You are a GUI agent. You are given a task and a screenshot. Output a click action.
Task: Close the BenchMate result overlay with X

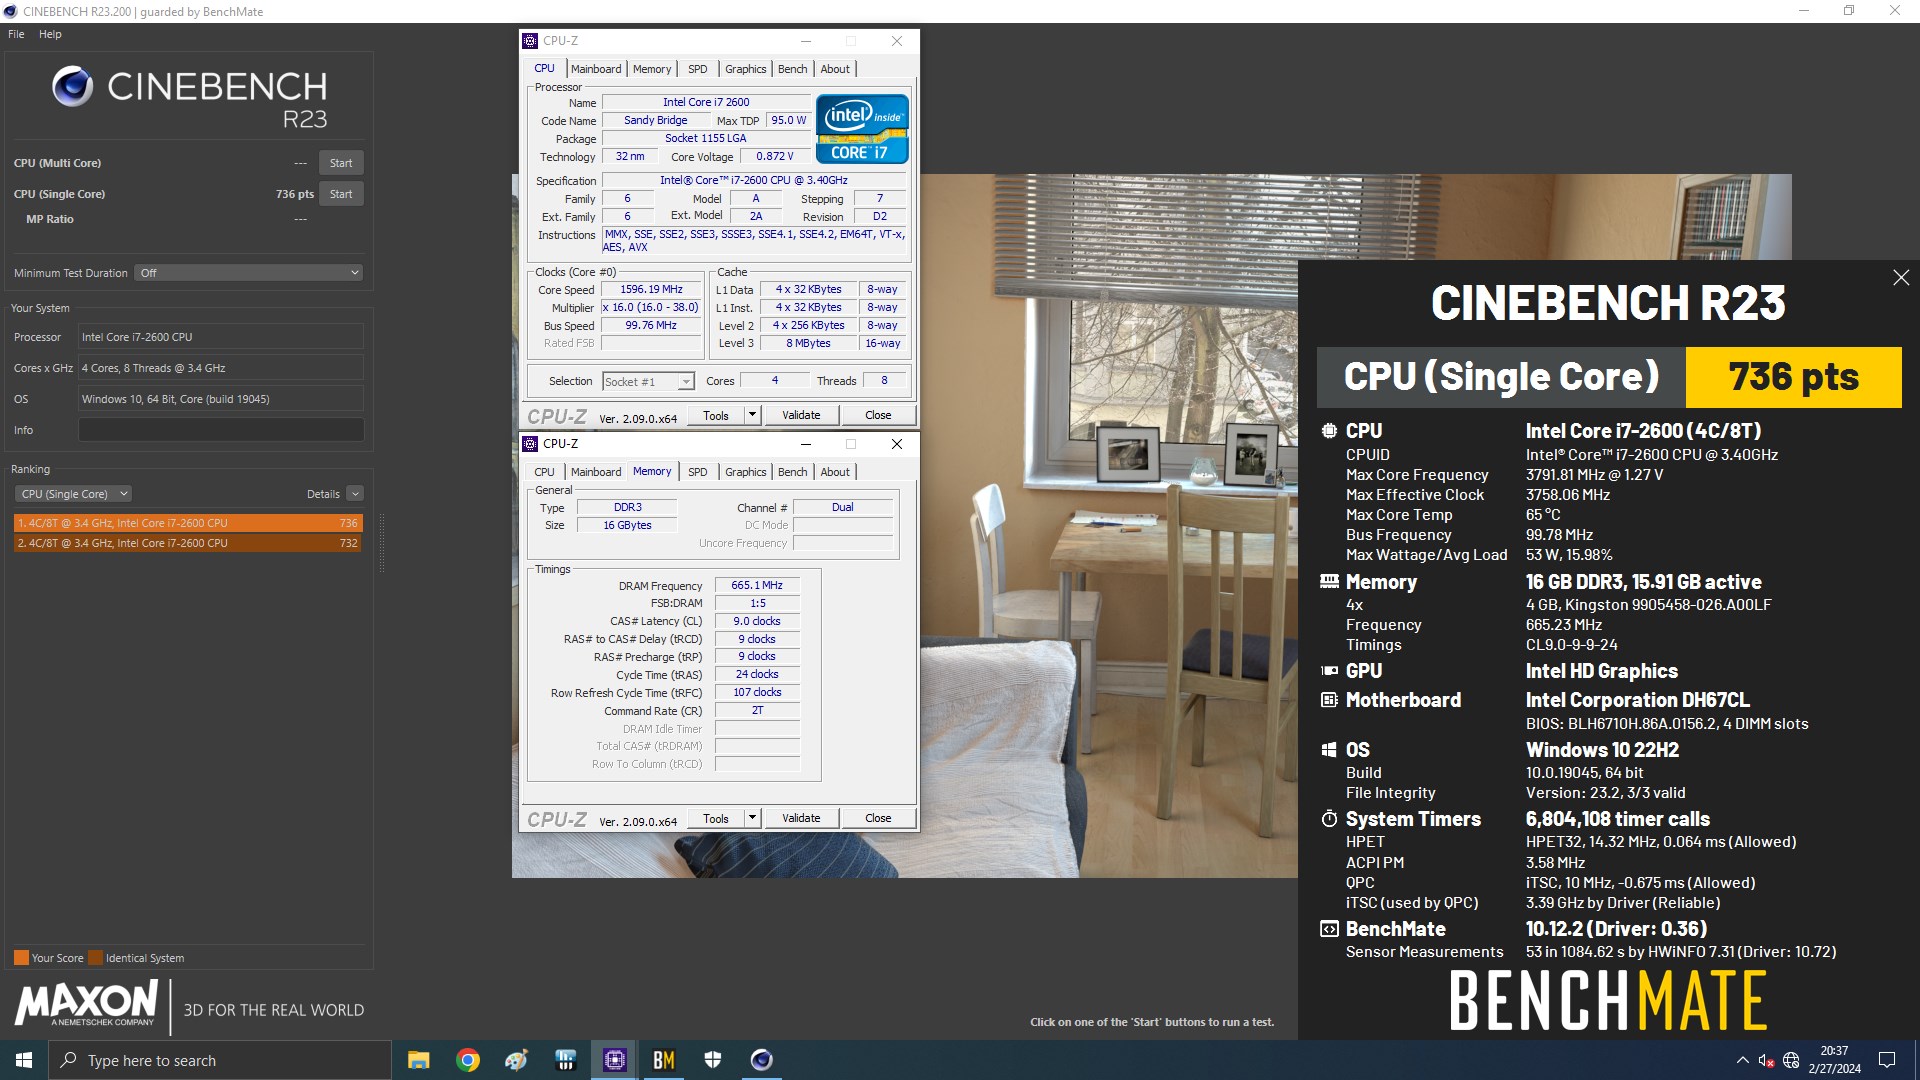click(x=1901, y=278)
